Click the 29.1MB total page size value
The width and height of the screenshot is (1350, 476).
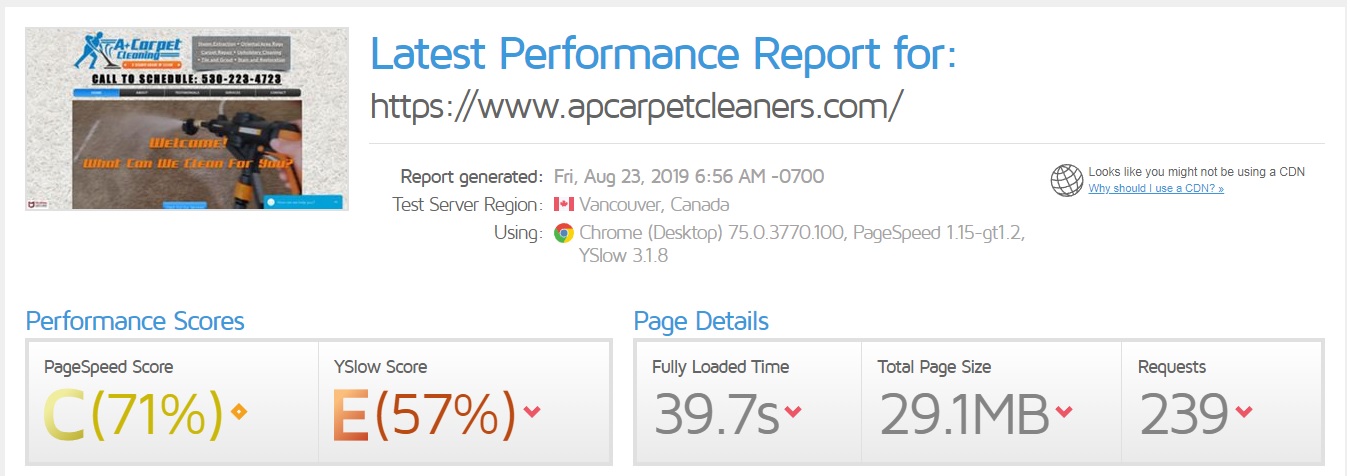[x=963, y=414]
